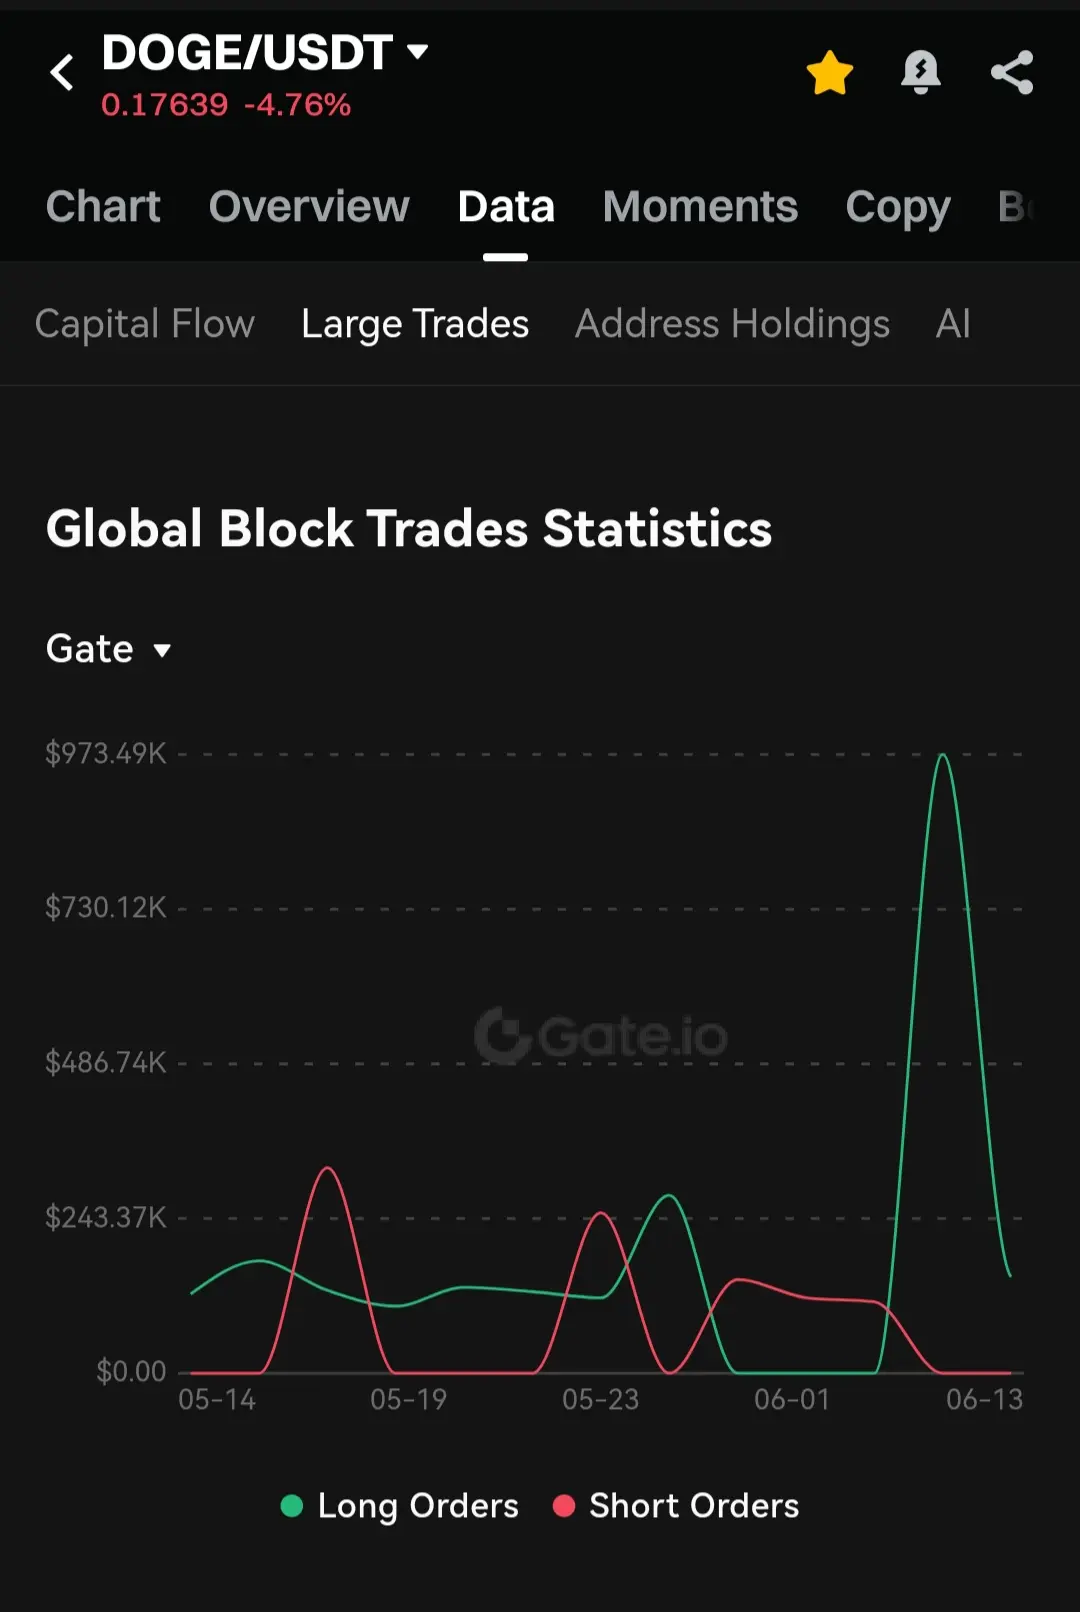Viewport: 1080px width, 1612px height.
Task: Toggle Long Orders legend green dot
Action: coord(292,1506)
